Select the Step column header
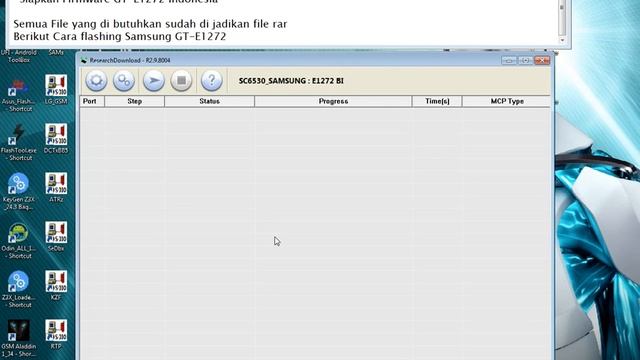This screenshot has width=640, height=360. pyautogui.click(x=135, y=101)
